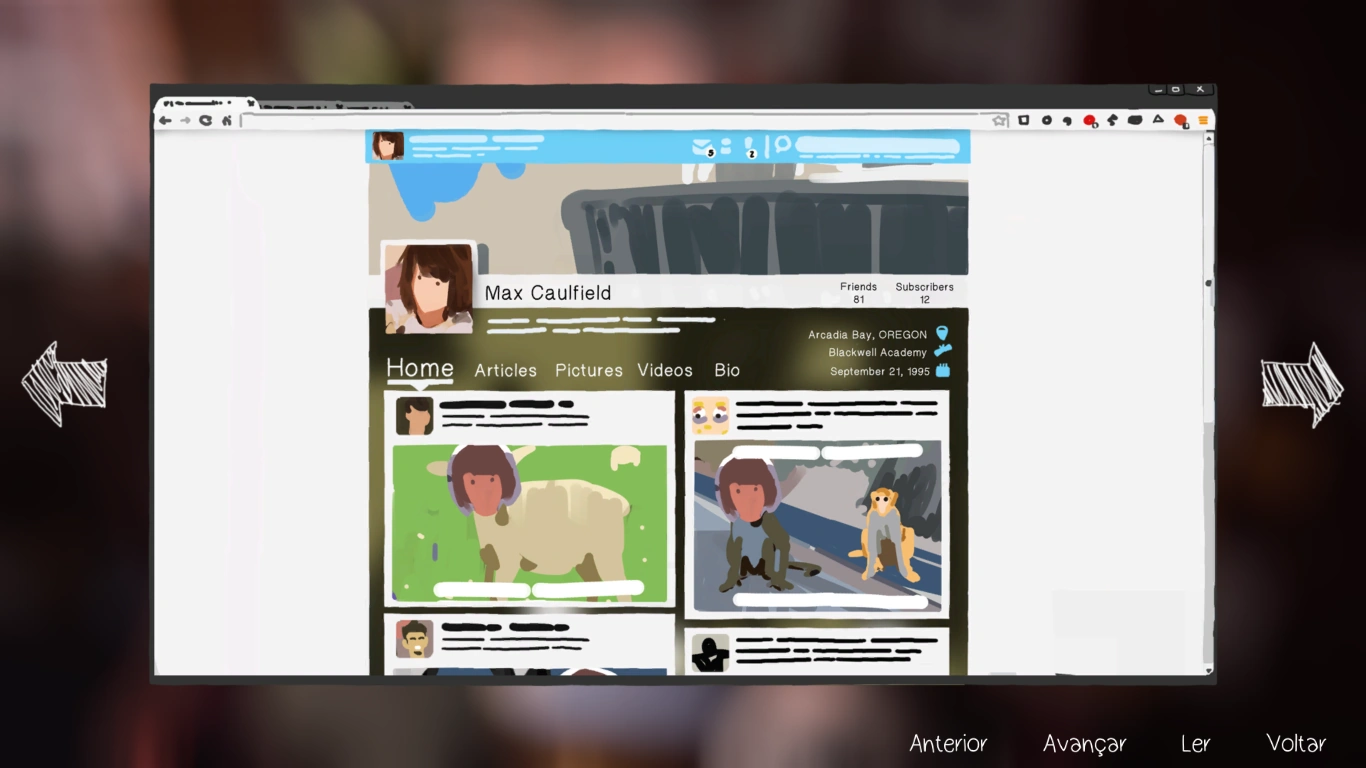This screenshot has height=768, width=1366.
Task: Click the icon beside Blackwell Academy
Action: (x=942, y=352)
